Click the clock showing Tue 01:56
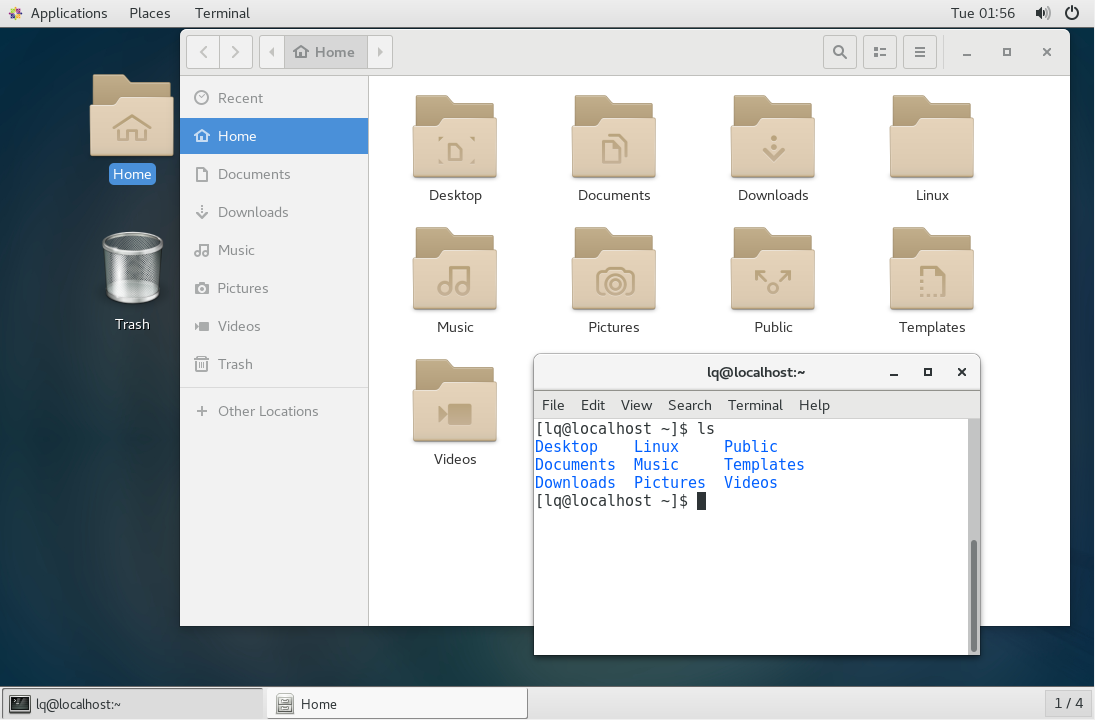The height and width of the screenshot is (720, 1095). tap(983, 13)
